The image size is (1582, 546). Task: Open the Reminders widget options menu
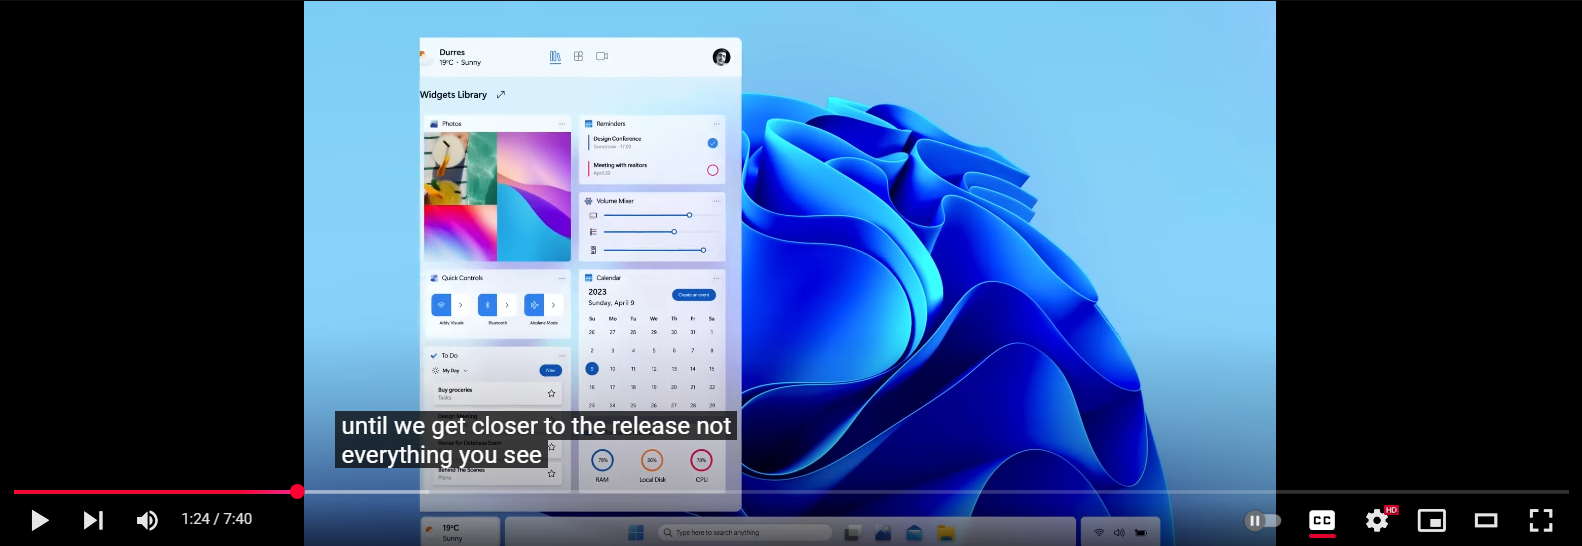click(716, 124)
